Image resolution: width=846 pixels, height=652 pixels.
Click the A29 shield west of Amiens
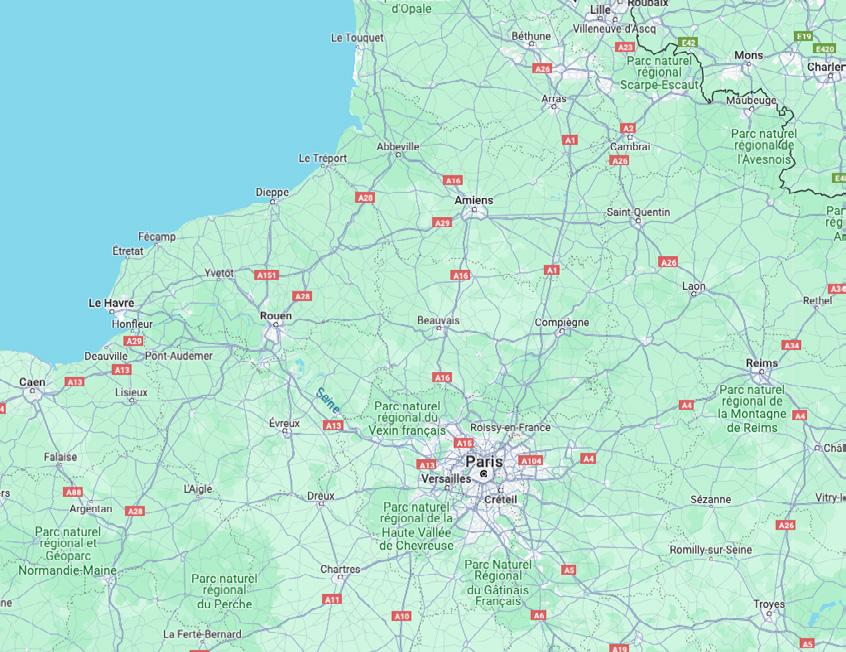point(442,222)
